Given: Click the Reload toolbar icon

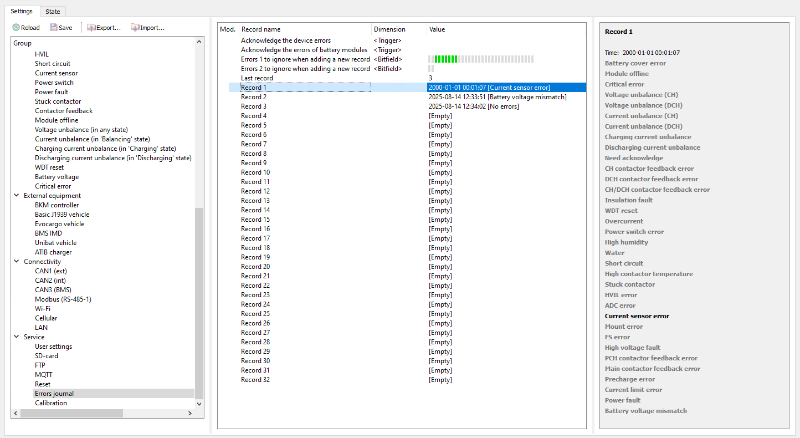Looking at the screenshot, I should coord(16,28).
